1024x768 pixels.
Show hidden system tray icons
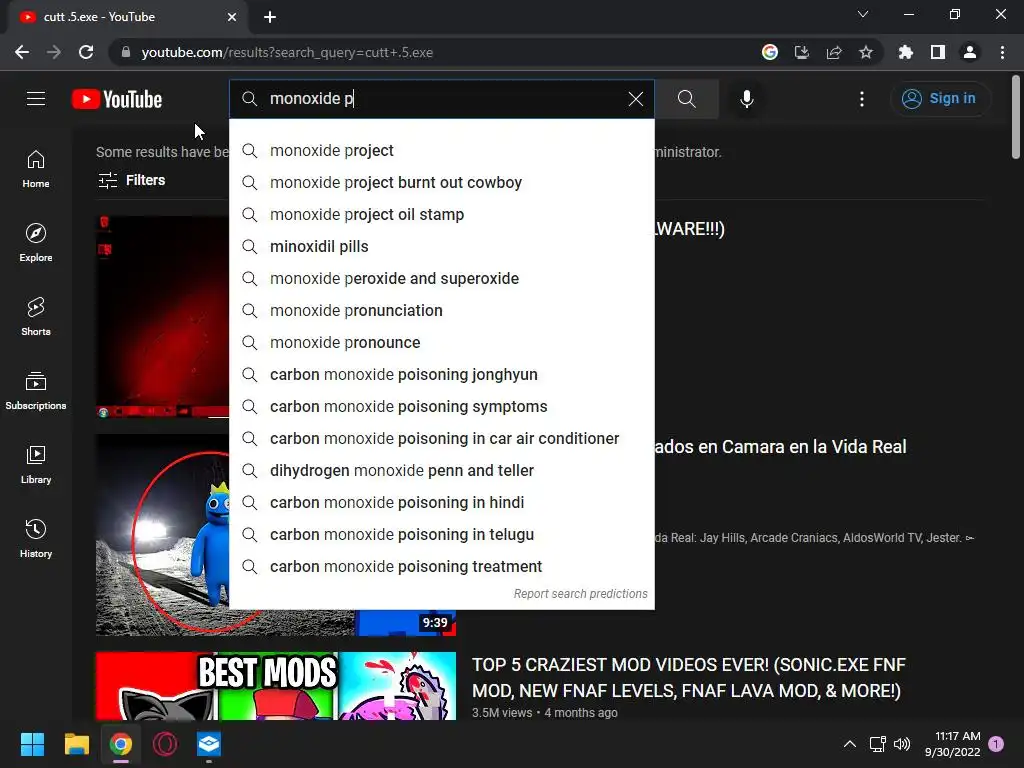(850, 744)
